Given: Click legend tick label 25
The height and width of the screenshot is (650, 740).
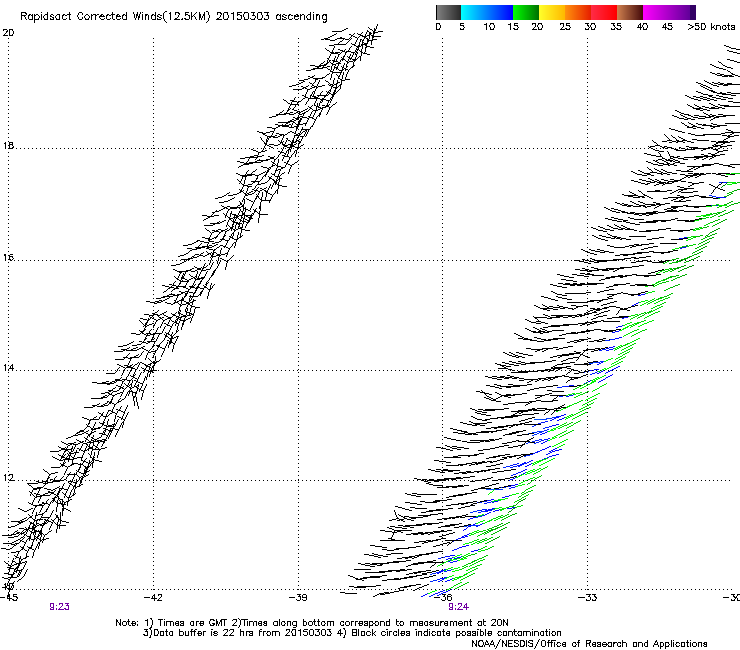Looking at the screenshot, I should (x=565, y=27).
